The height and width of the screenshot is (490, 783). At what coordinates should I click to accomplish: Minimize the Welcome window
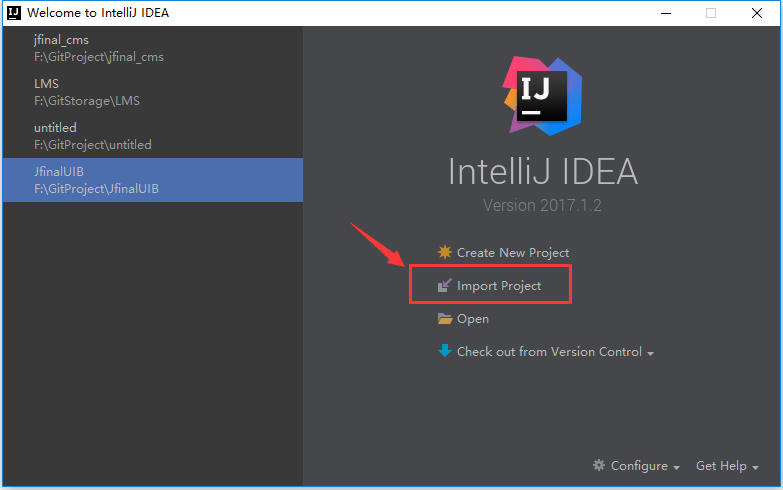pyautogui.click(x=666, y=13)
